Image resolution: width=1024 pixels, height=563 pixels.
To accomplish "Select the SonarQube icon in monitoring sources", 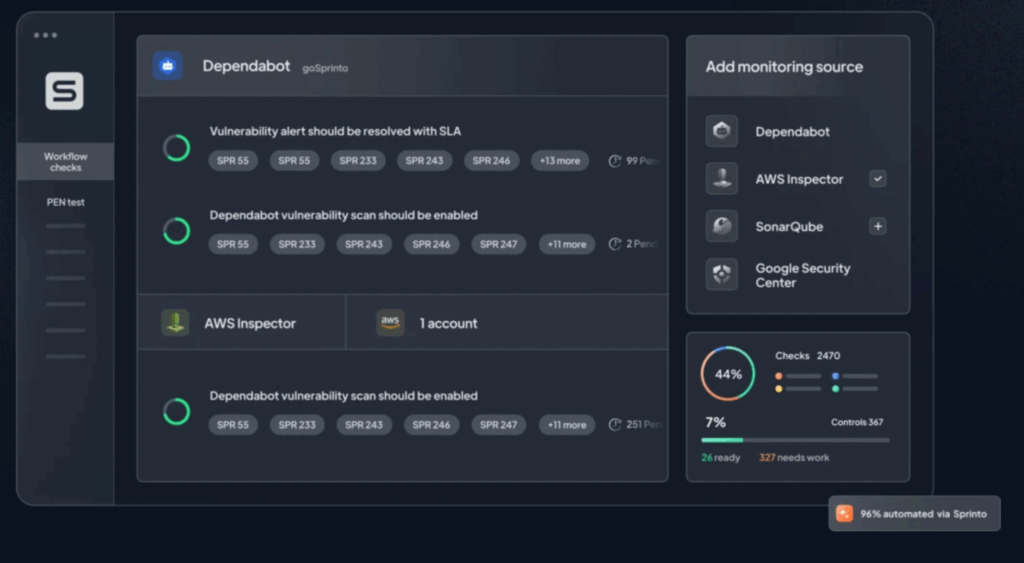I will [721, 226].
